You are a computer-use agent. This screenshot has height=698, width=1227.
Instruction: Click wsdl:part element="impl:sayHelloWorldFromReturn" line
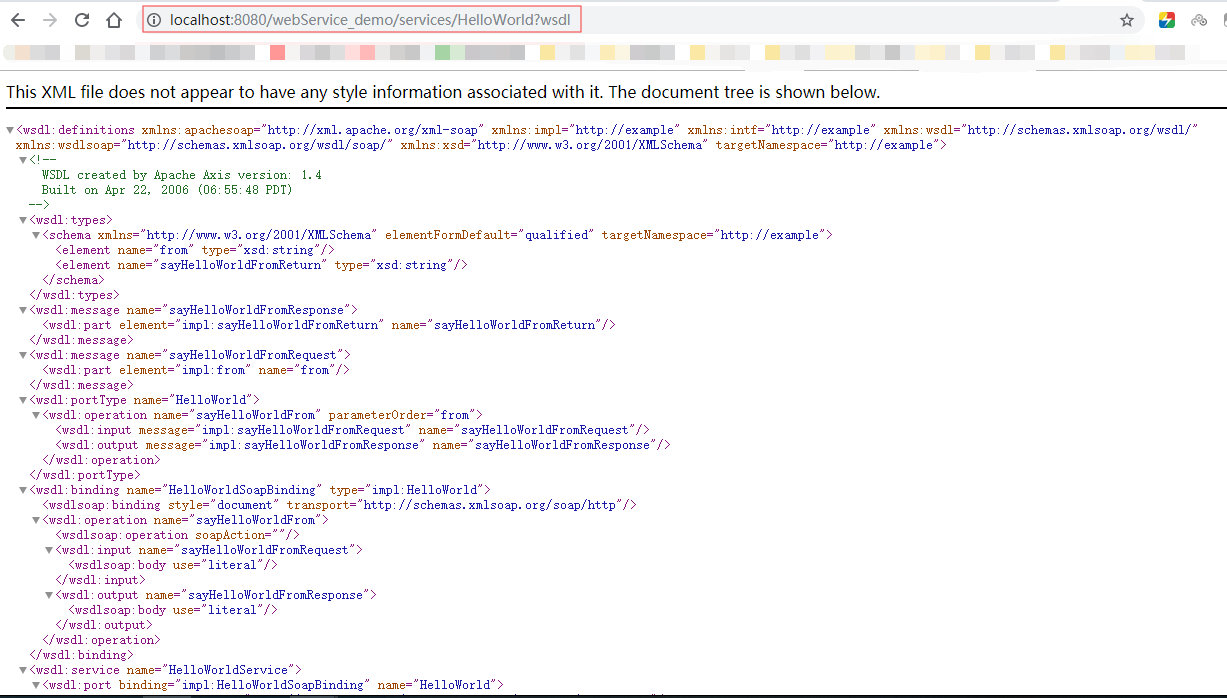[x=329, y=325]
